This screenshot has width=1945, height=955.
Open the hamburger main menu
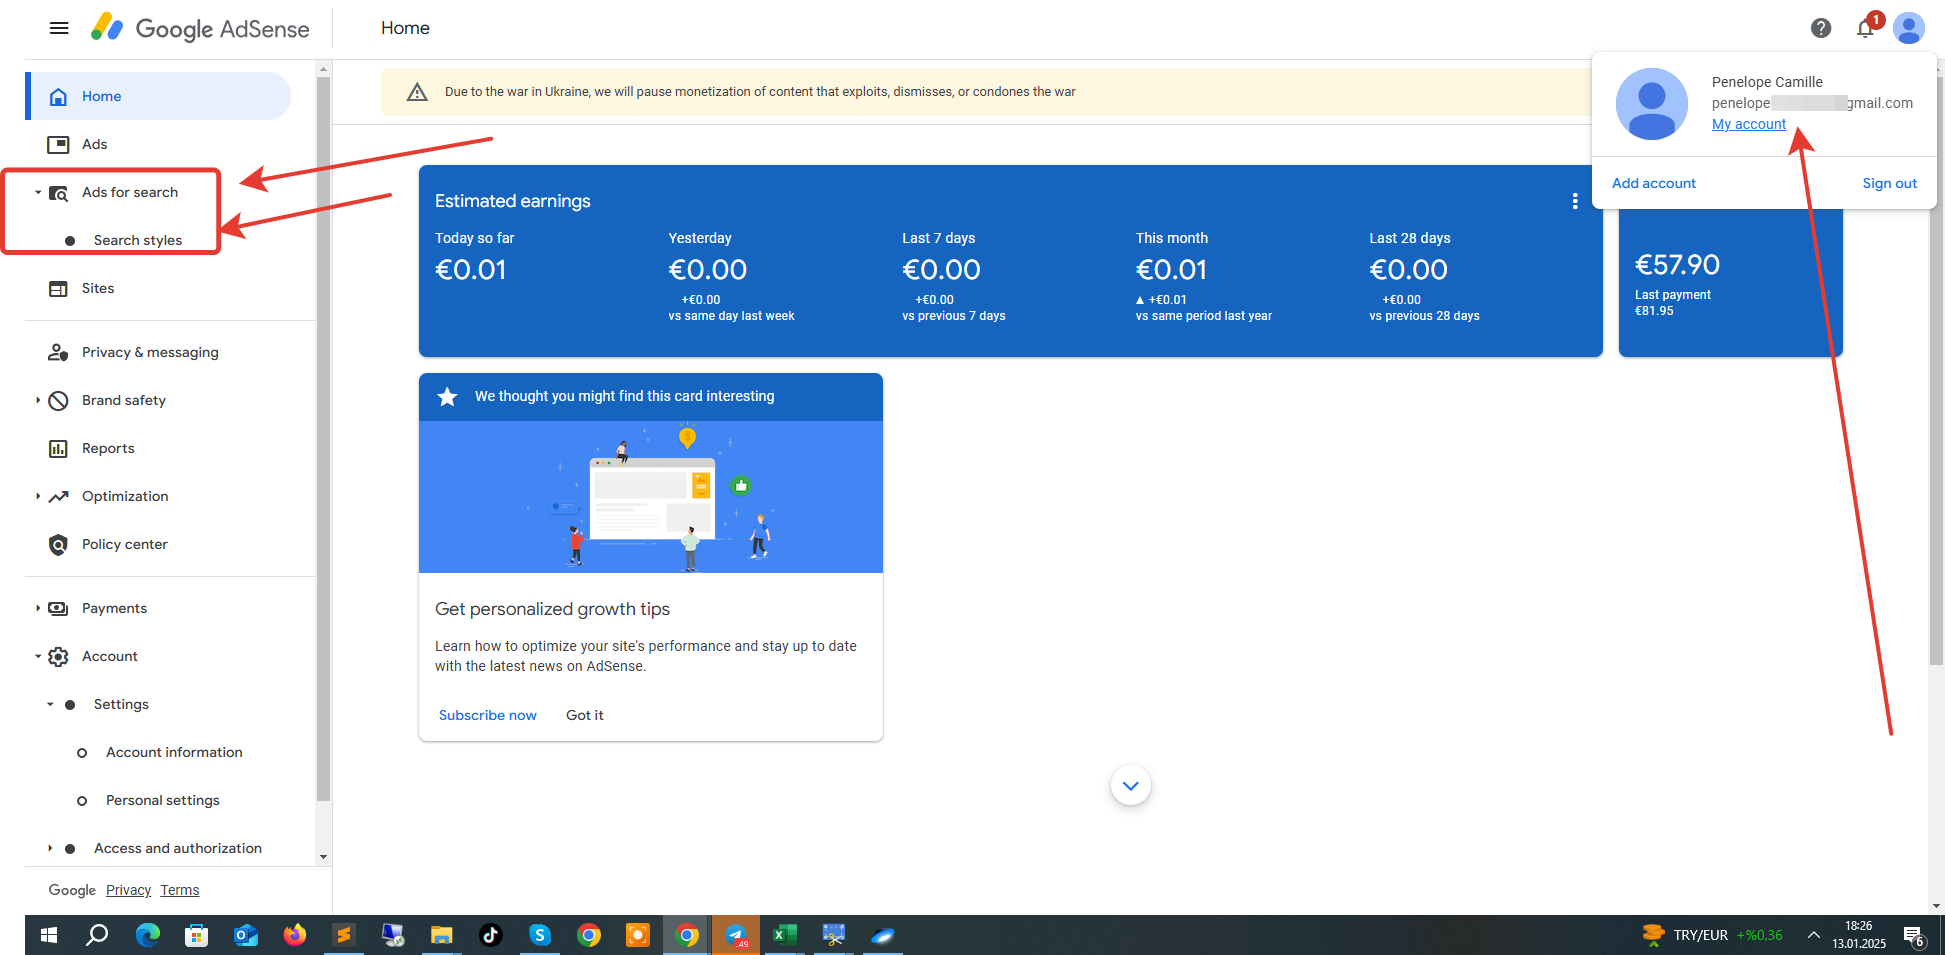pos(59,28)
